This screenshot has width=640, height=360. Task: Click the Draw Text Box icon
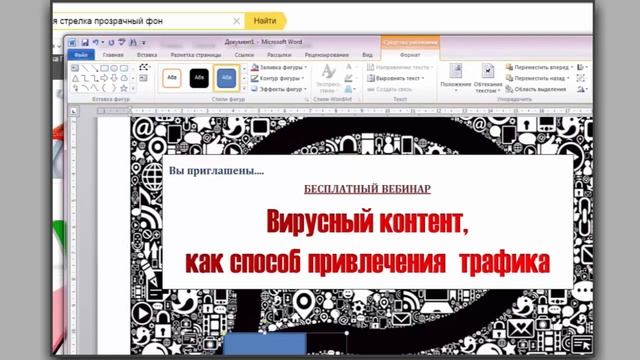click(x=143, y=78)
